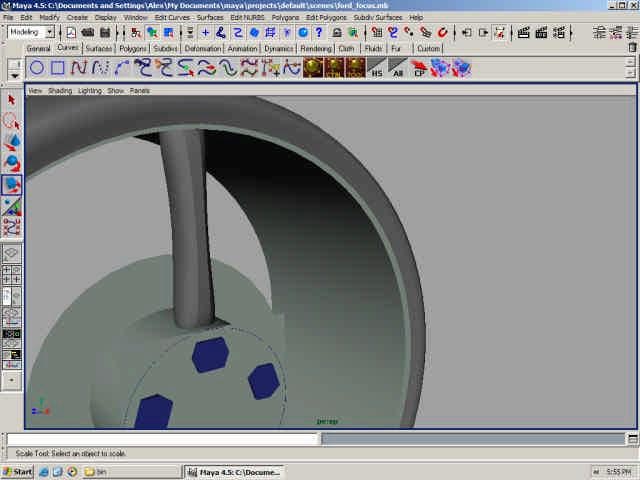Choose the Move tool in toolbox
The image size is (640, 480).
point(12,142)
